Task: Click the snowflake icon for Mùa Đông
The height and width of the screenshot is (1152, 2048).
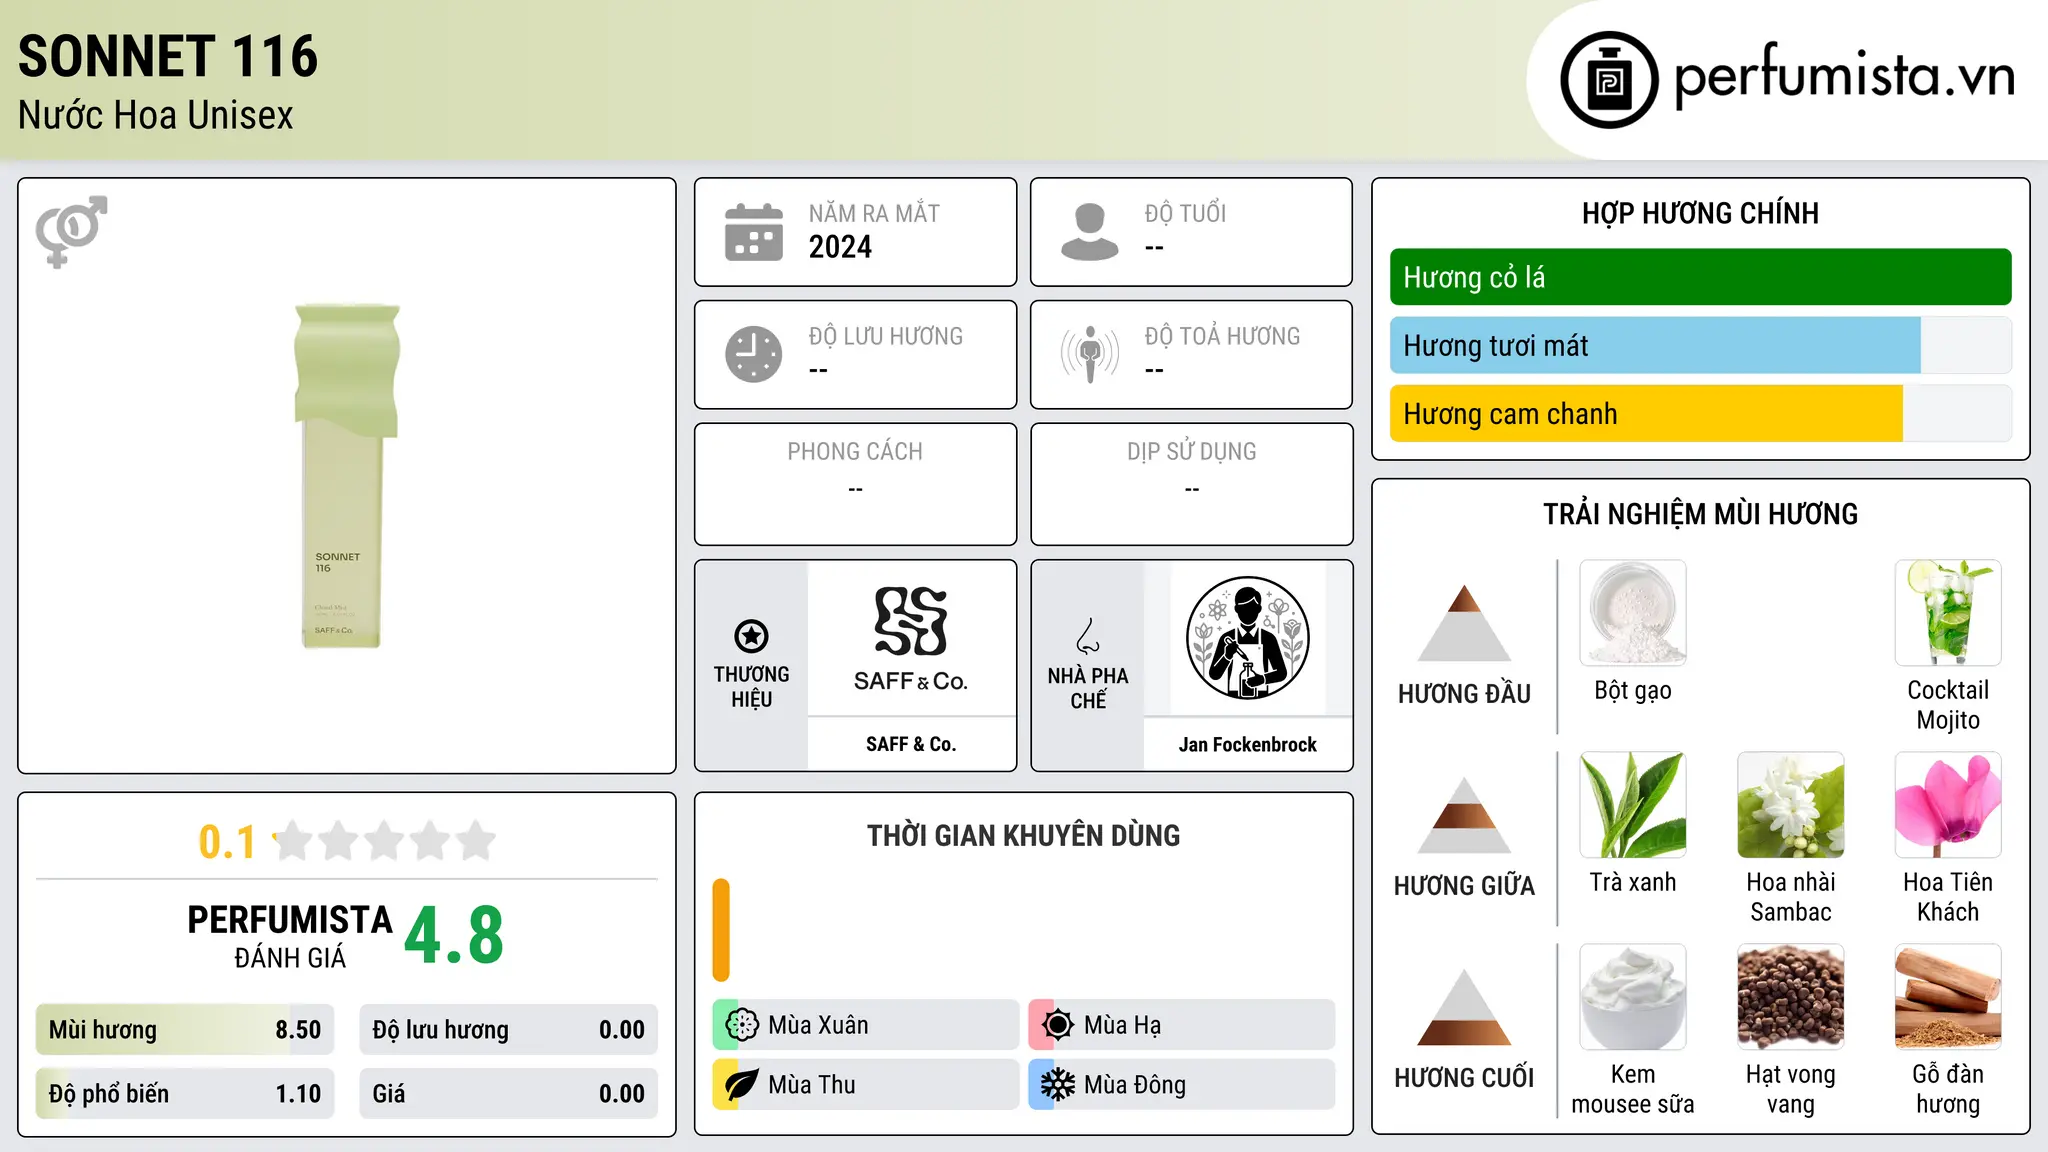Action: 1058,1085
